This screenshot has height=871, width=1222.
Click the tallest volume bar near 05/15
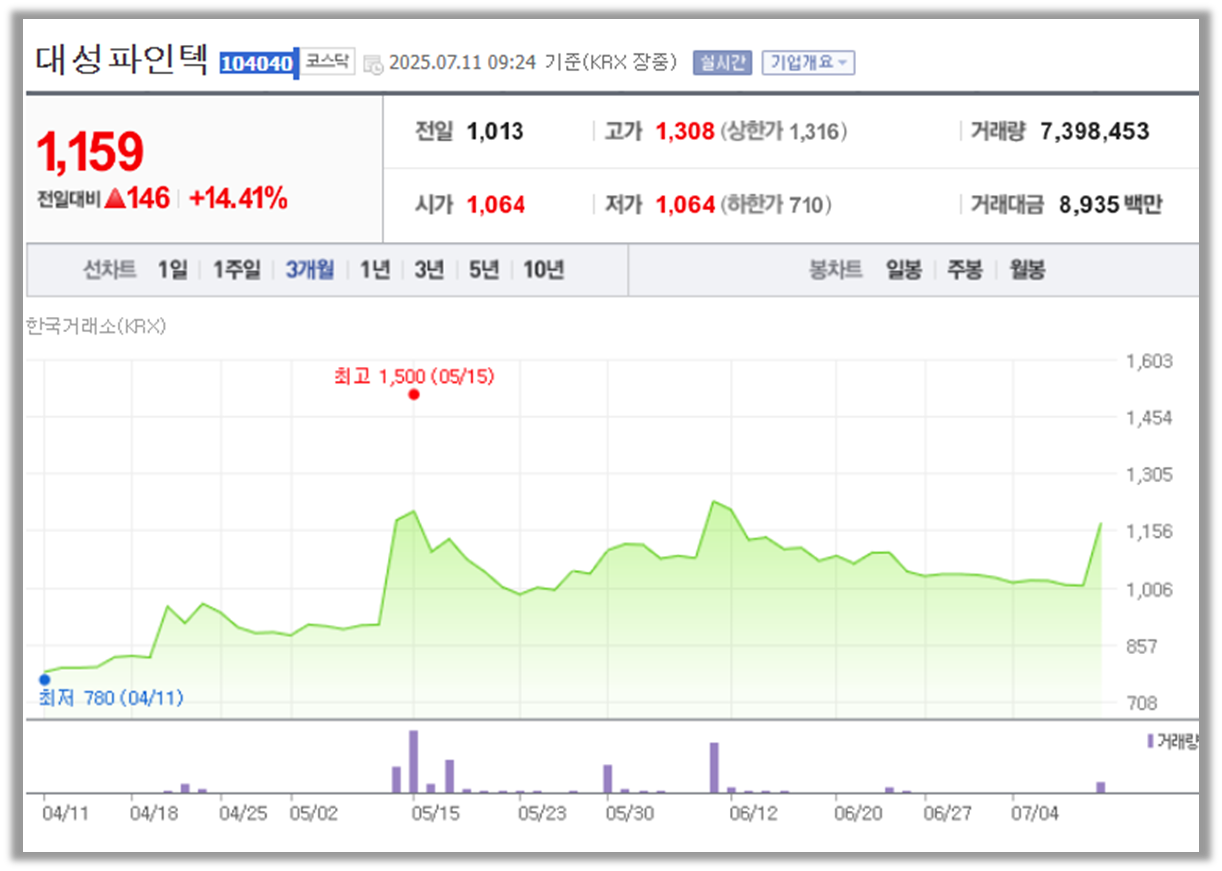(413, 762)
